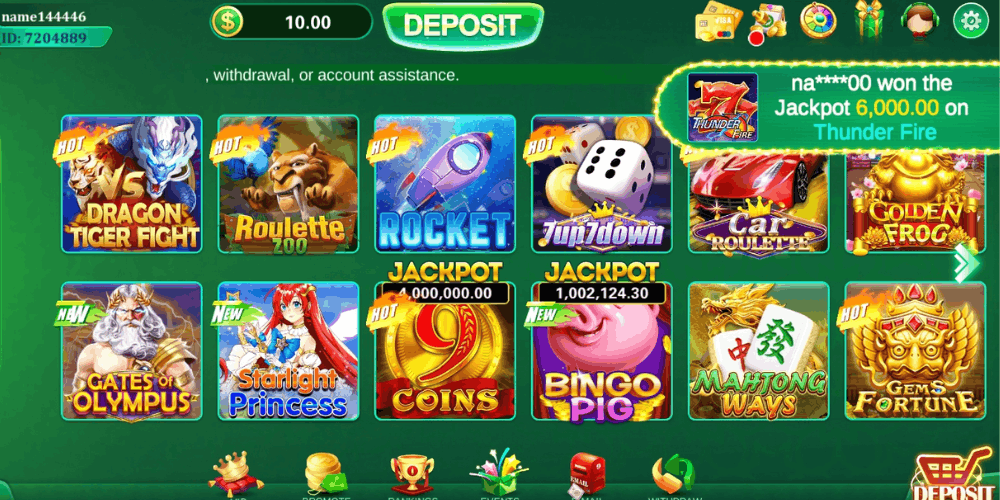Show next games with right chevron
This screenshot has width=1000, height=500.
click(966, 263)
